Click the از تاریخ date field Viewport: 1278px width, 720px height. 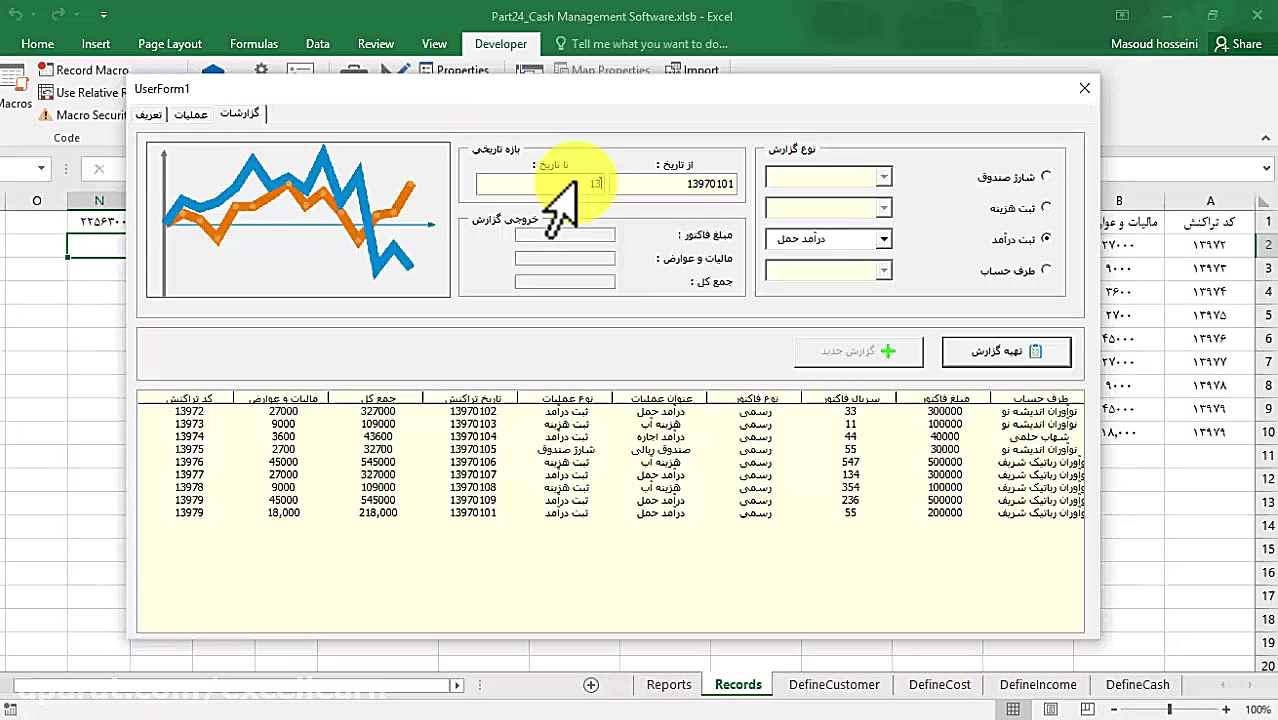[675, 184]
